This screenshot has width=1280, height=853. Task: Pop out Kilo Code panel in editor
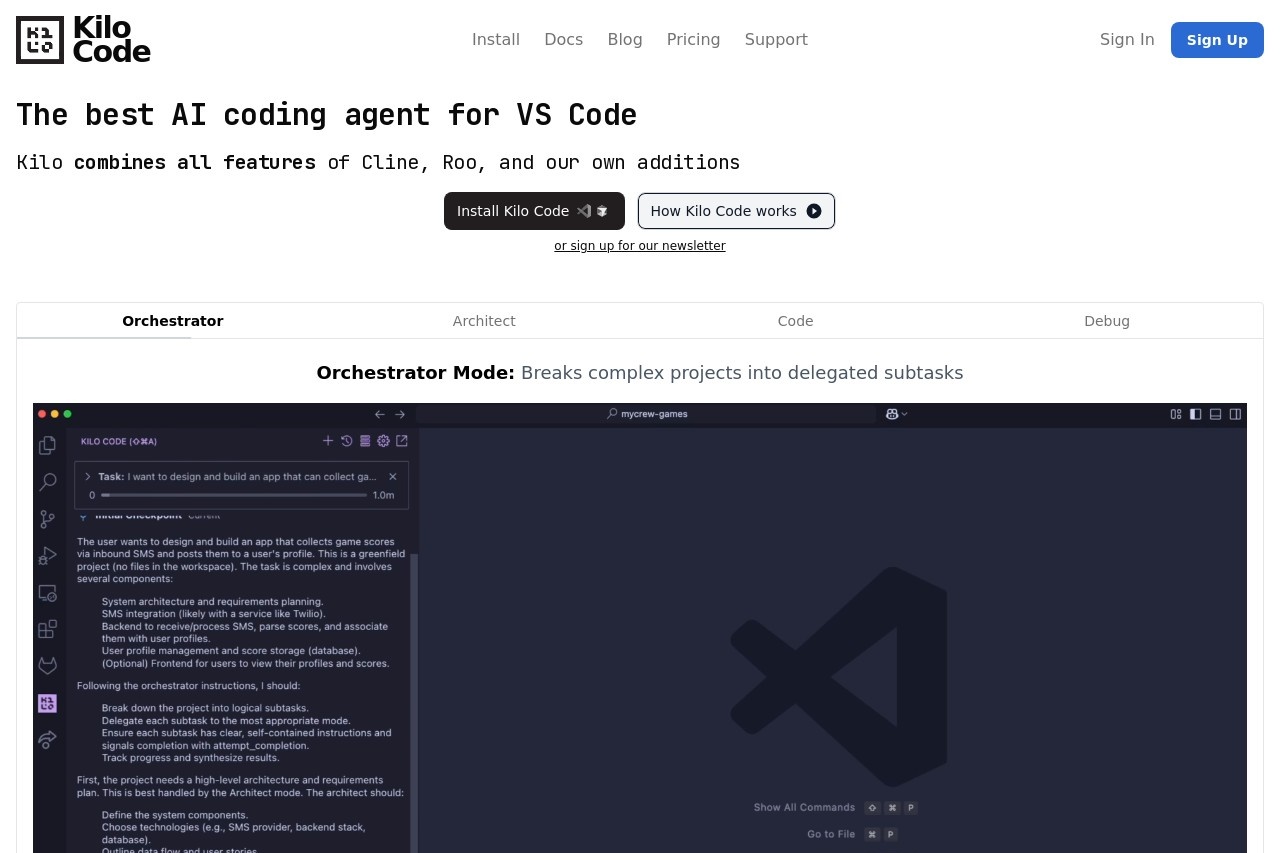pos(402,441)
